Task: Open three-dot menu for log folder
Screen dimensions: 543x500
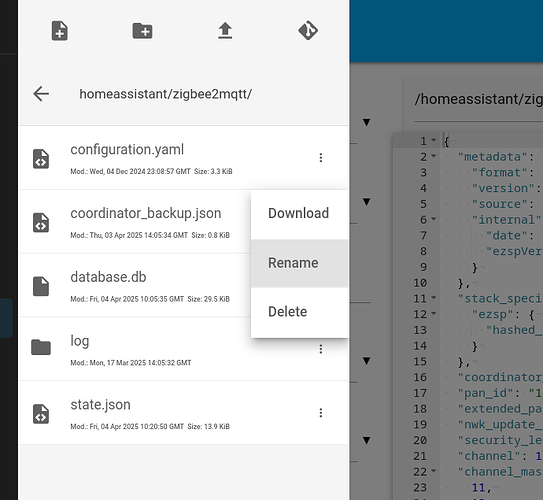Action: coord(321,349)
